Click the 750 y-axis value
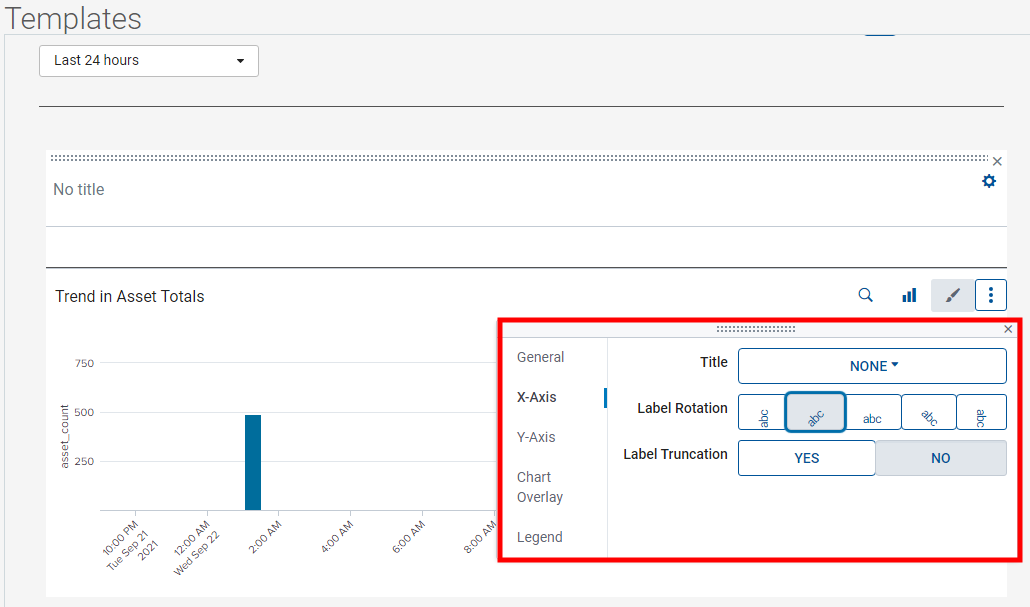1030x607 pixels. point(84,363)
